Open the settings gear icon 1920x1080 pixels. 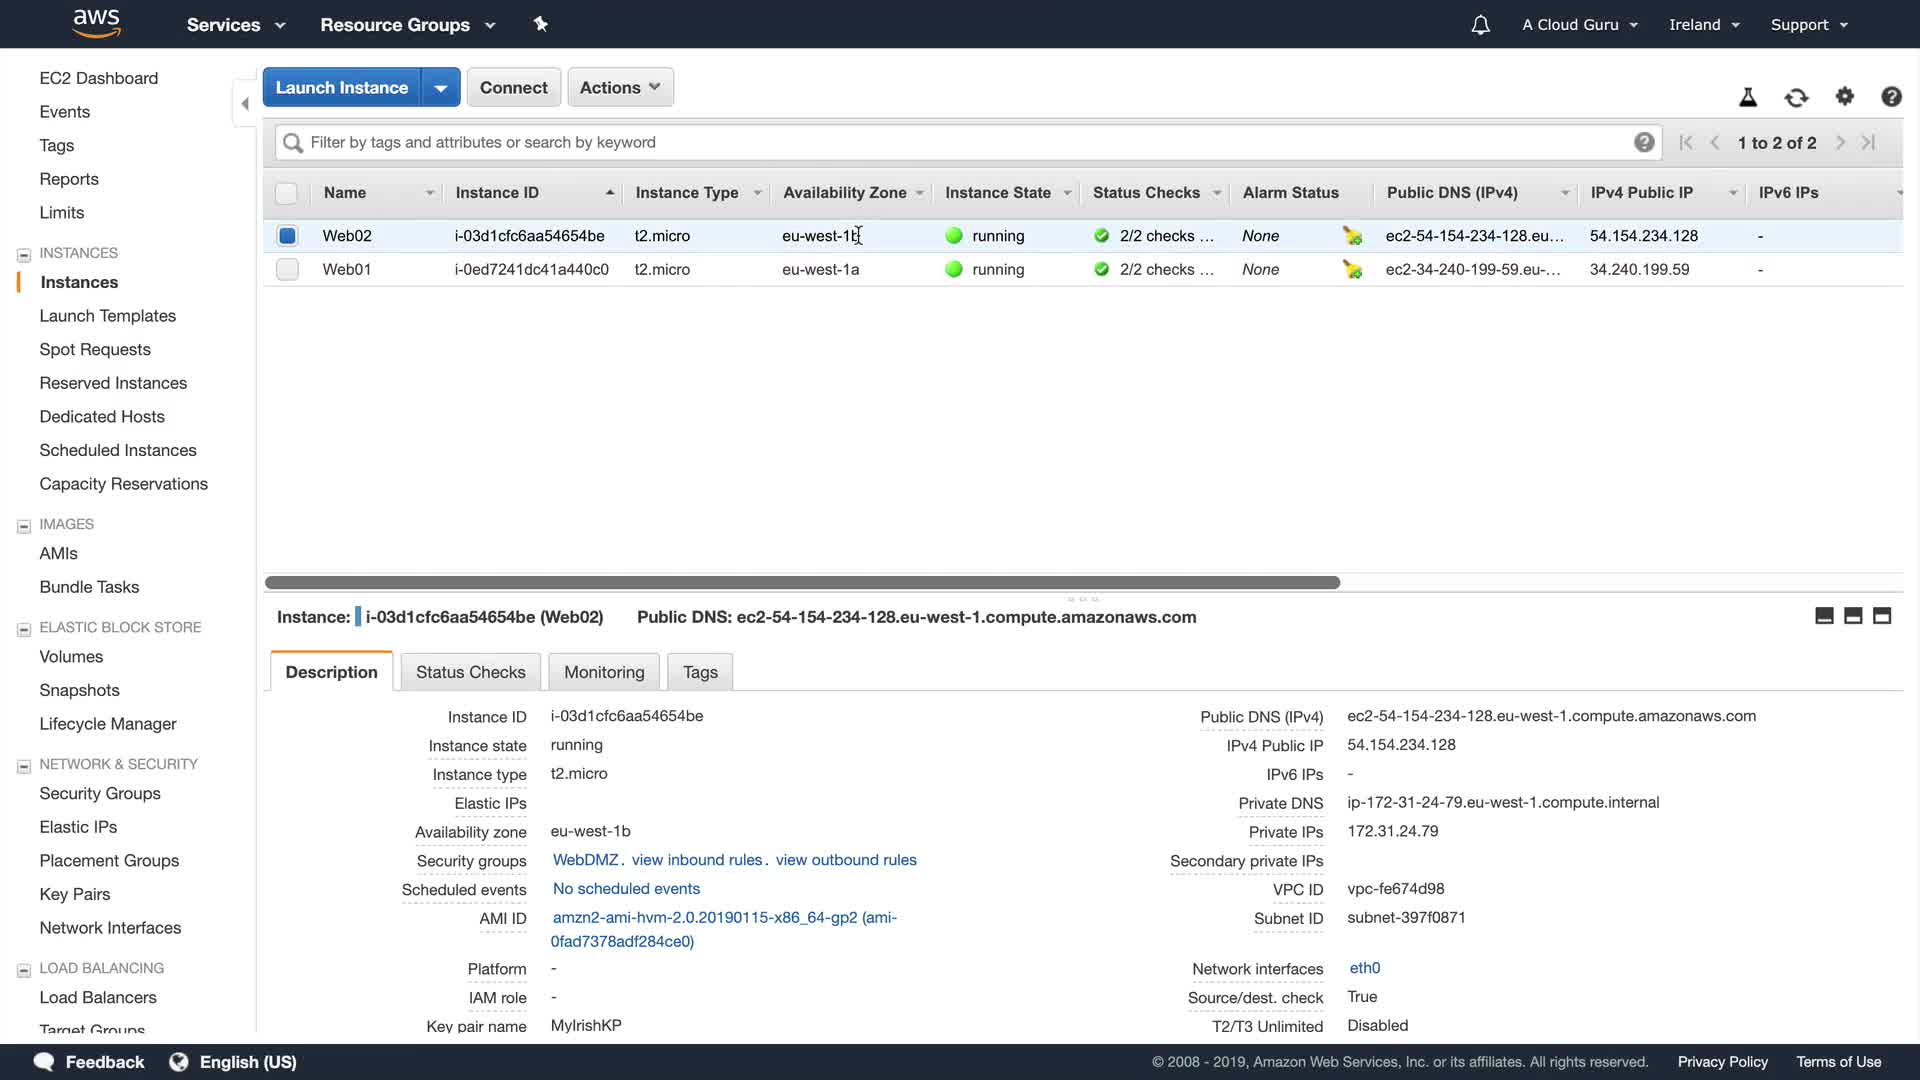(1844, 96)
